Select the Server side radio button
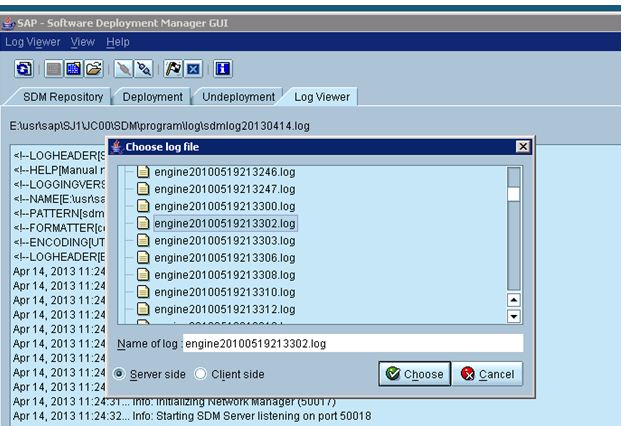The width and height of the screenshot is (625, 426). tap(119, 374)
